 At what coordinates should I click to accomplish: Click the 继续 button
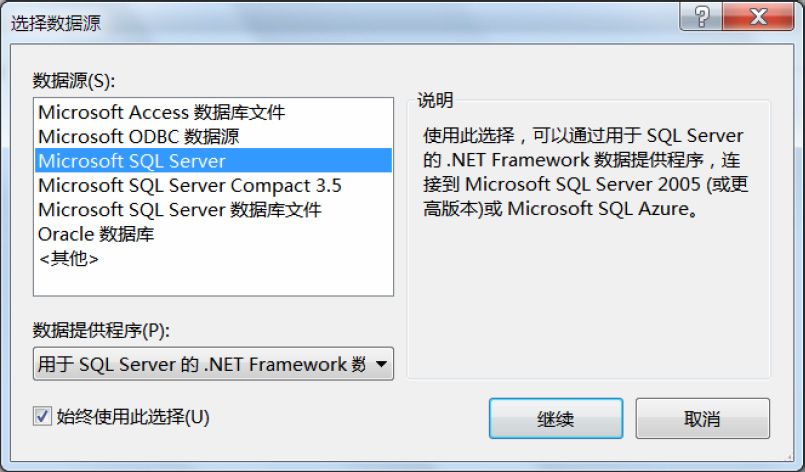[x=556, y=419]
